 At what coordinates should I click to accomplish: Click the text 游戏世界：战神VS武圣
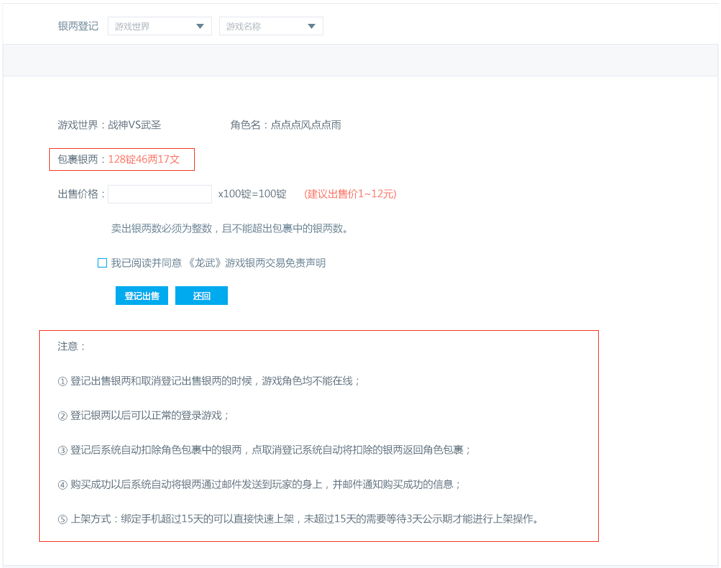[109, 125]
